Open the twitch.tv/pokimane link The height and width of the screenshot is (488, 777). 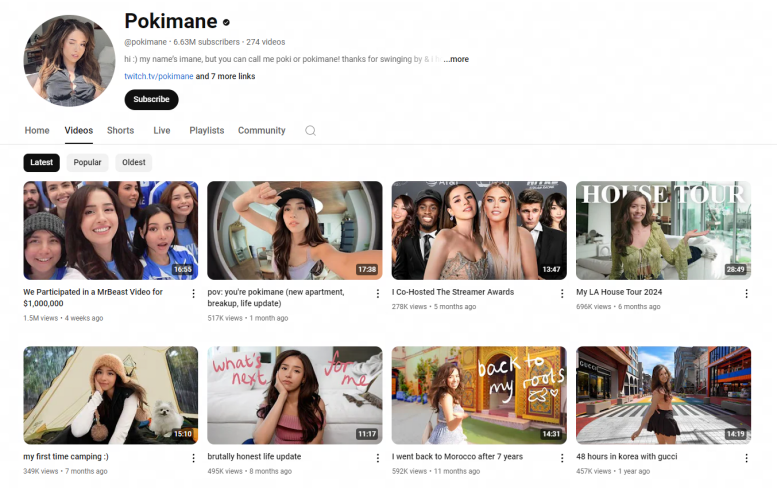pyautogui.click(x=159, y=76)
